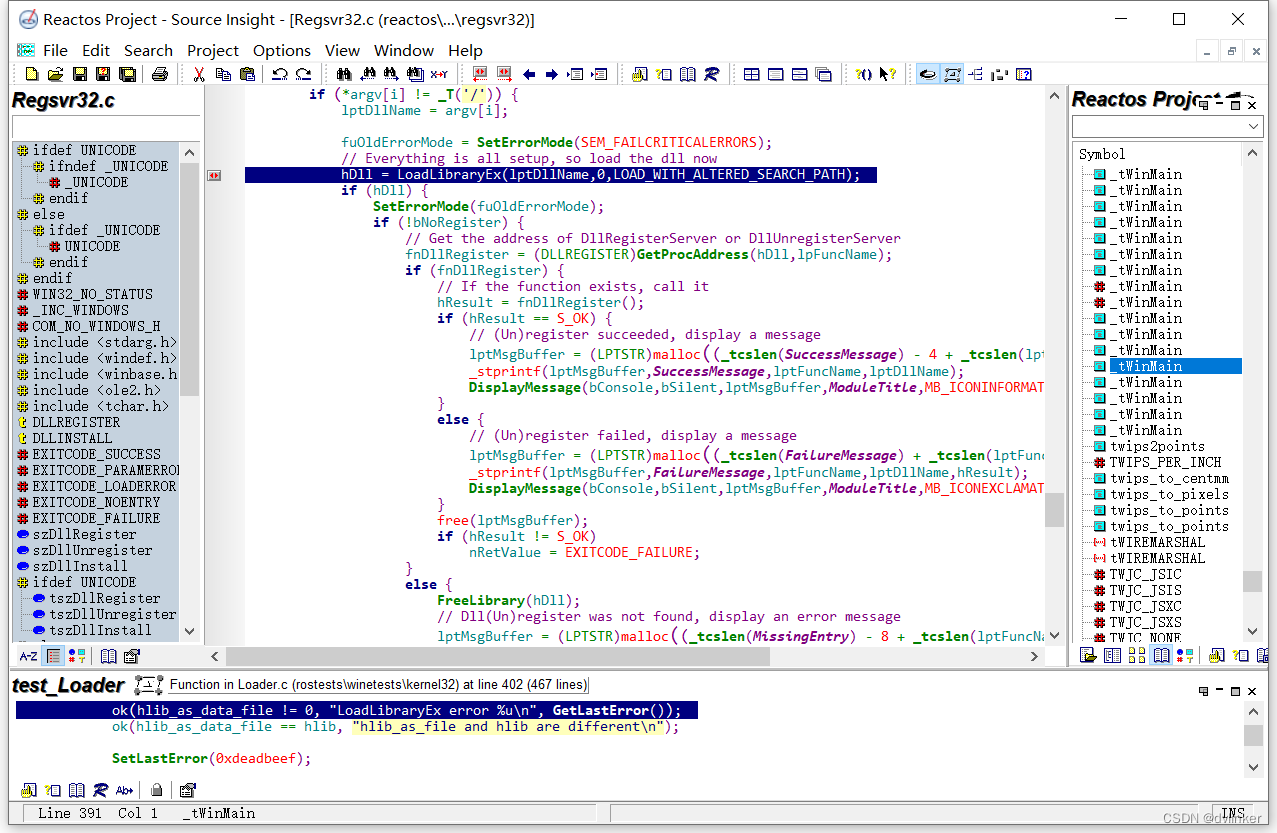Toggle the Relation Window view button
The image size is (1277, 833).
[x=975, y=74]
